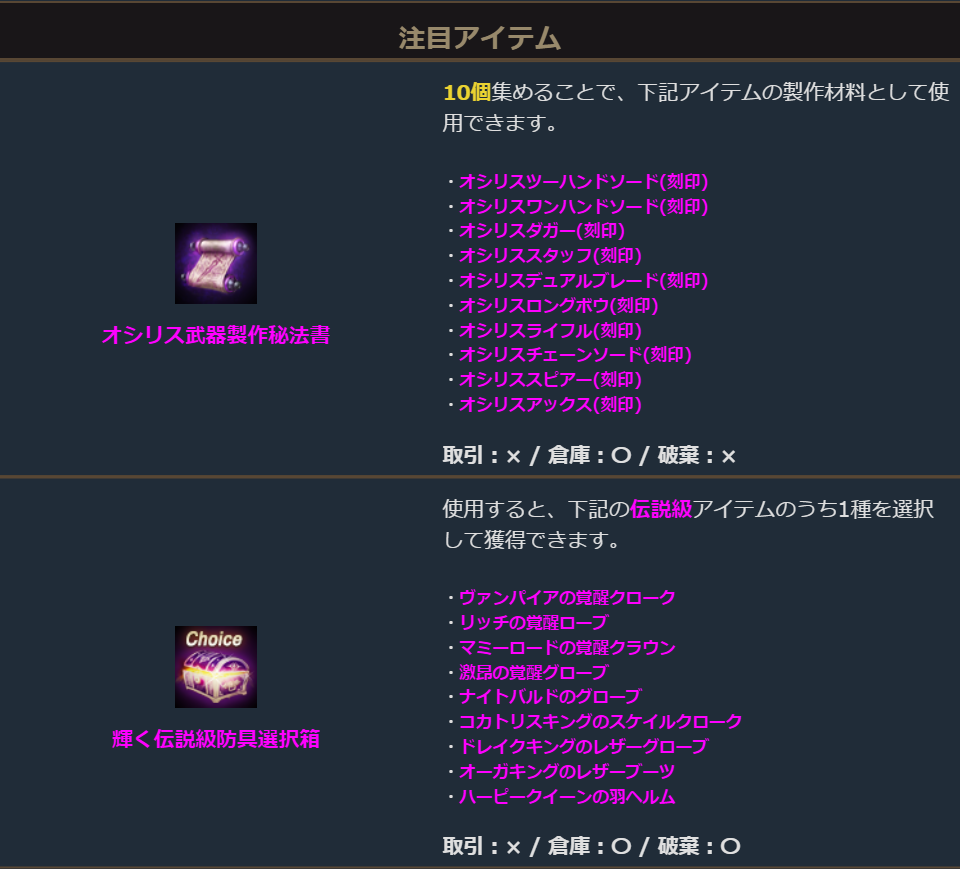Select リッチの覚醒ローブ item
960x869 pixels.
pyautogui.click(x=533, y=623)
